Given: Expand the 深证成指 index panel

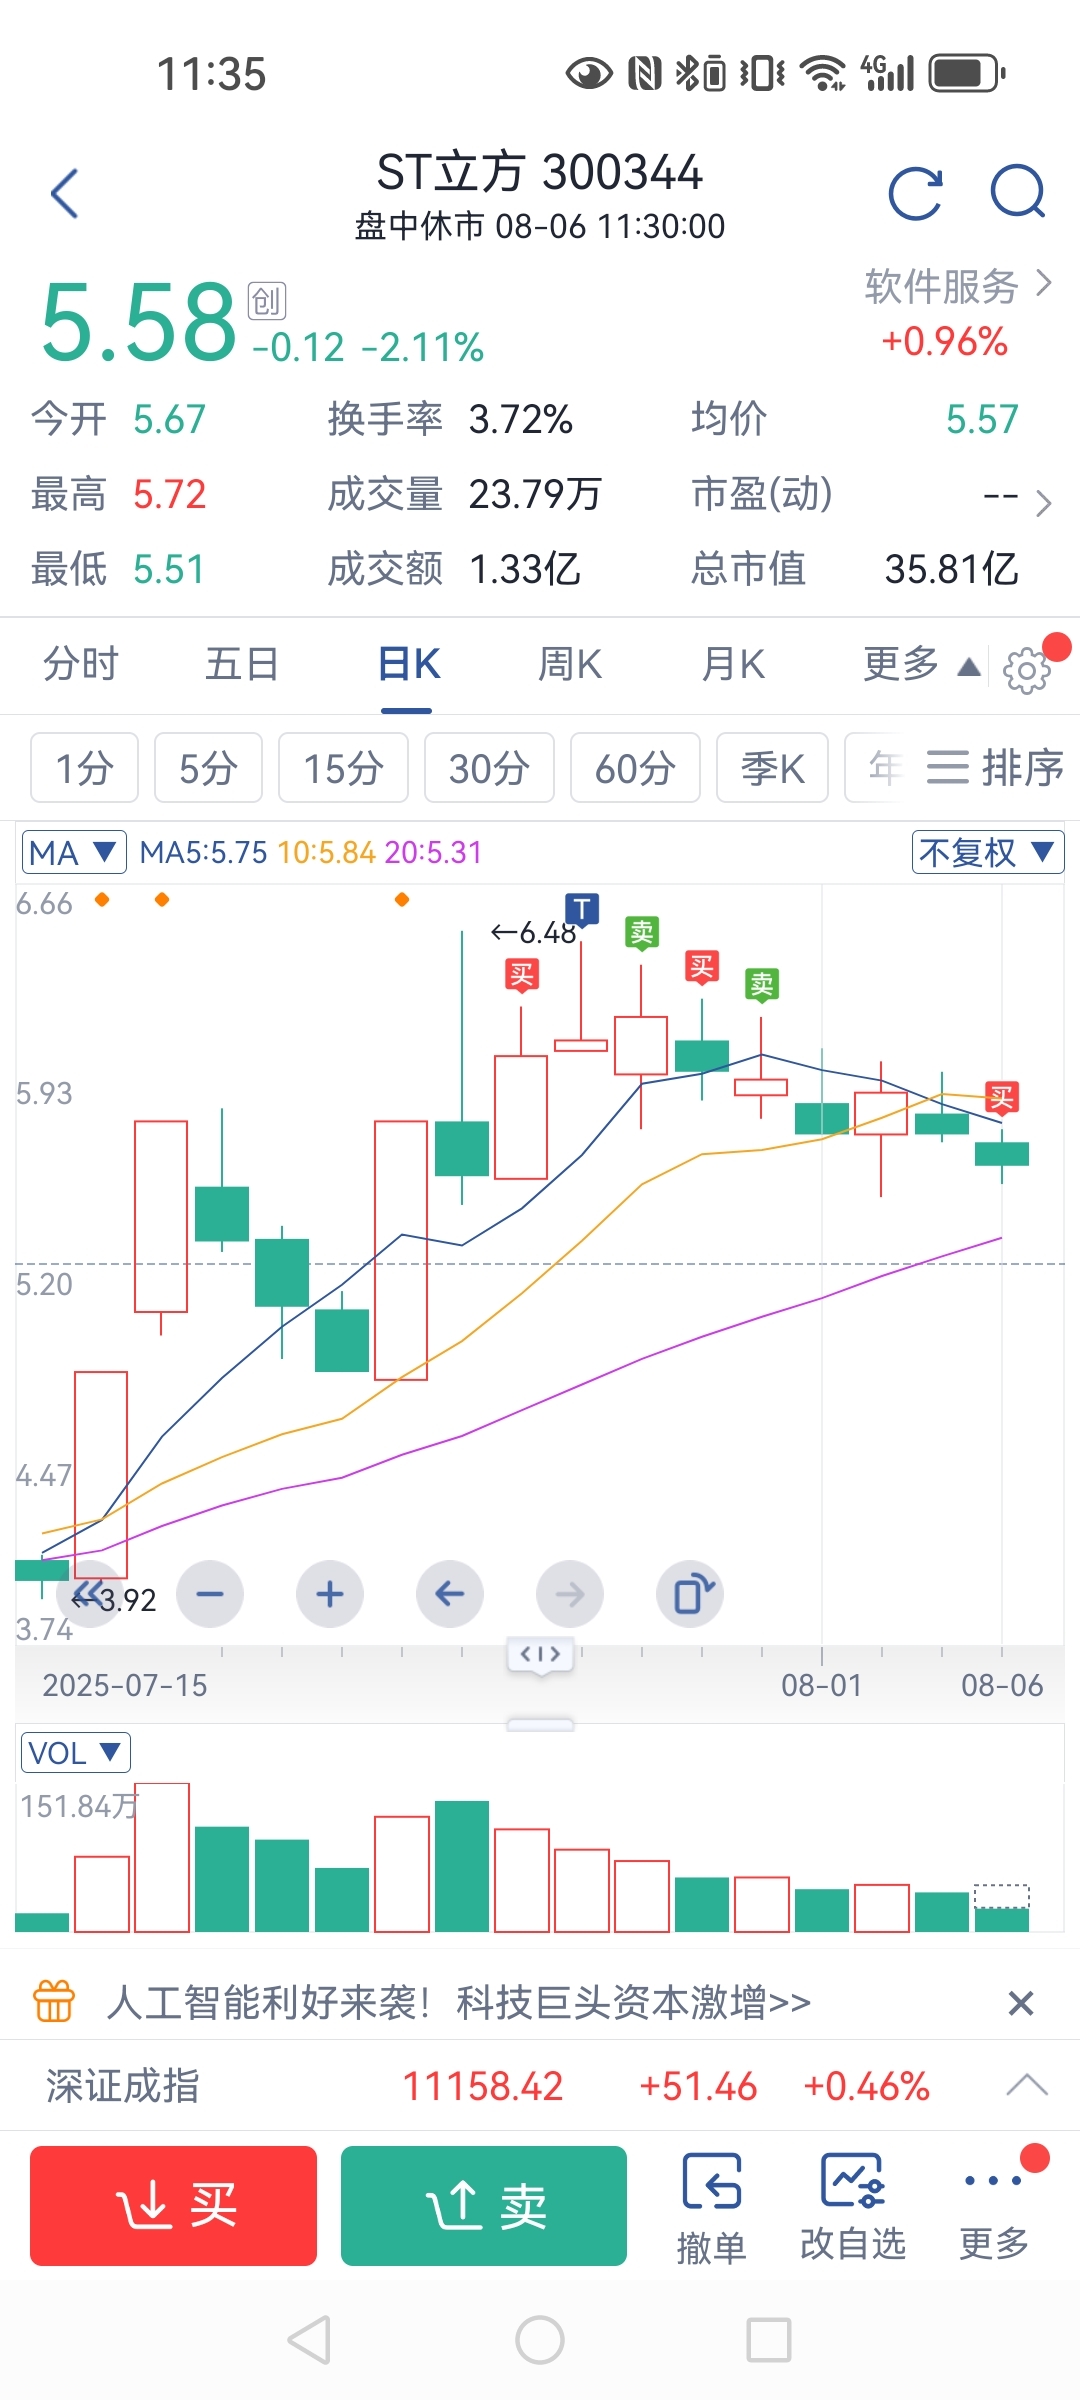Looking at the screenshot, I should [x=1027, y=2086].
